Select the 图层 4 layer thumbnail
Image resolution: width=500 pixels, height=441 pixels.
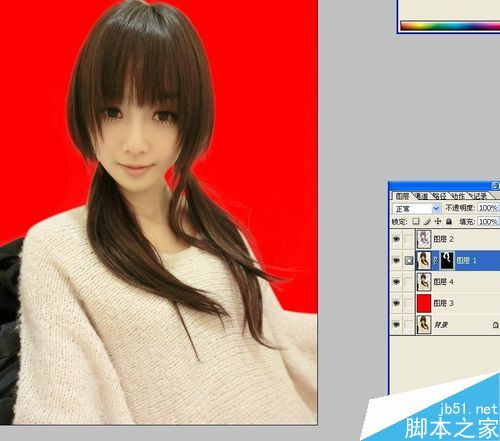point(424,282)
